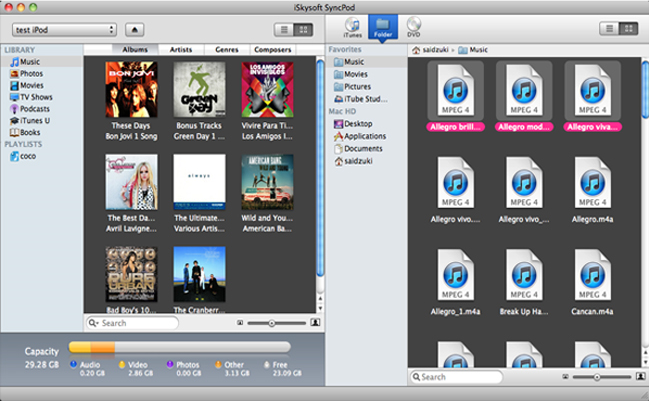Open Applications in Mac HD list
Viewport: 649px width, 401px height.
coord(365,136)
